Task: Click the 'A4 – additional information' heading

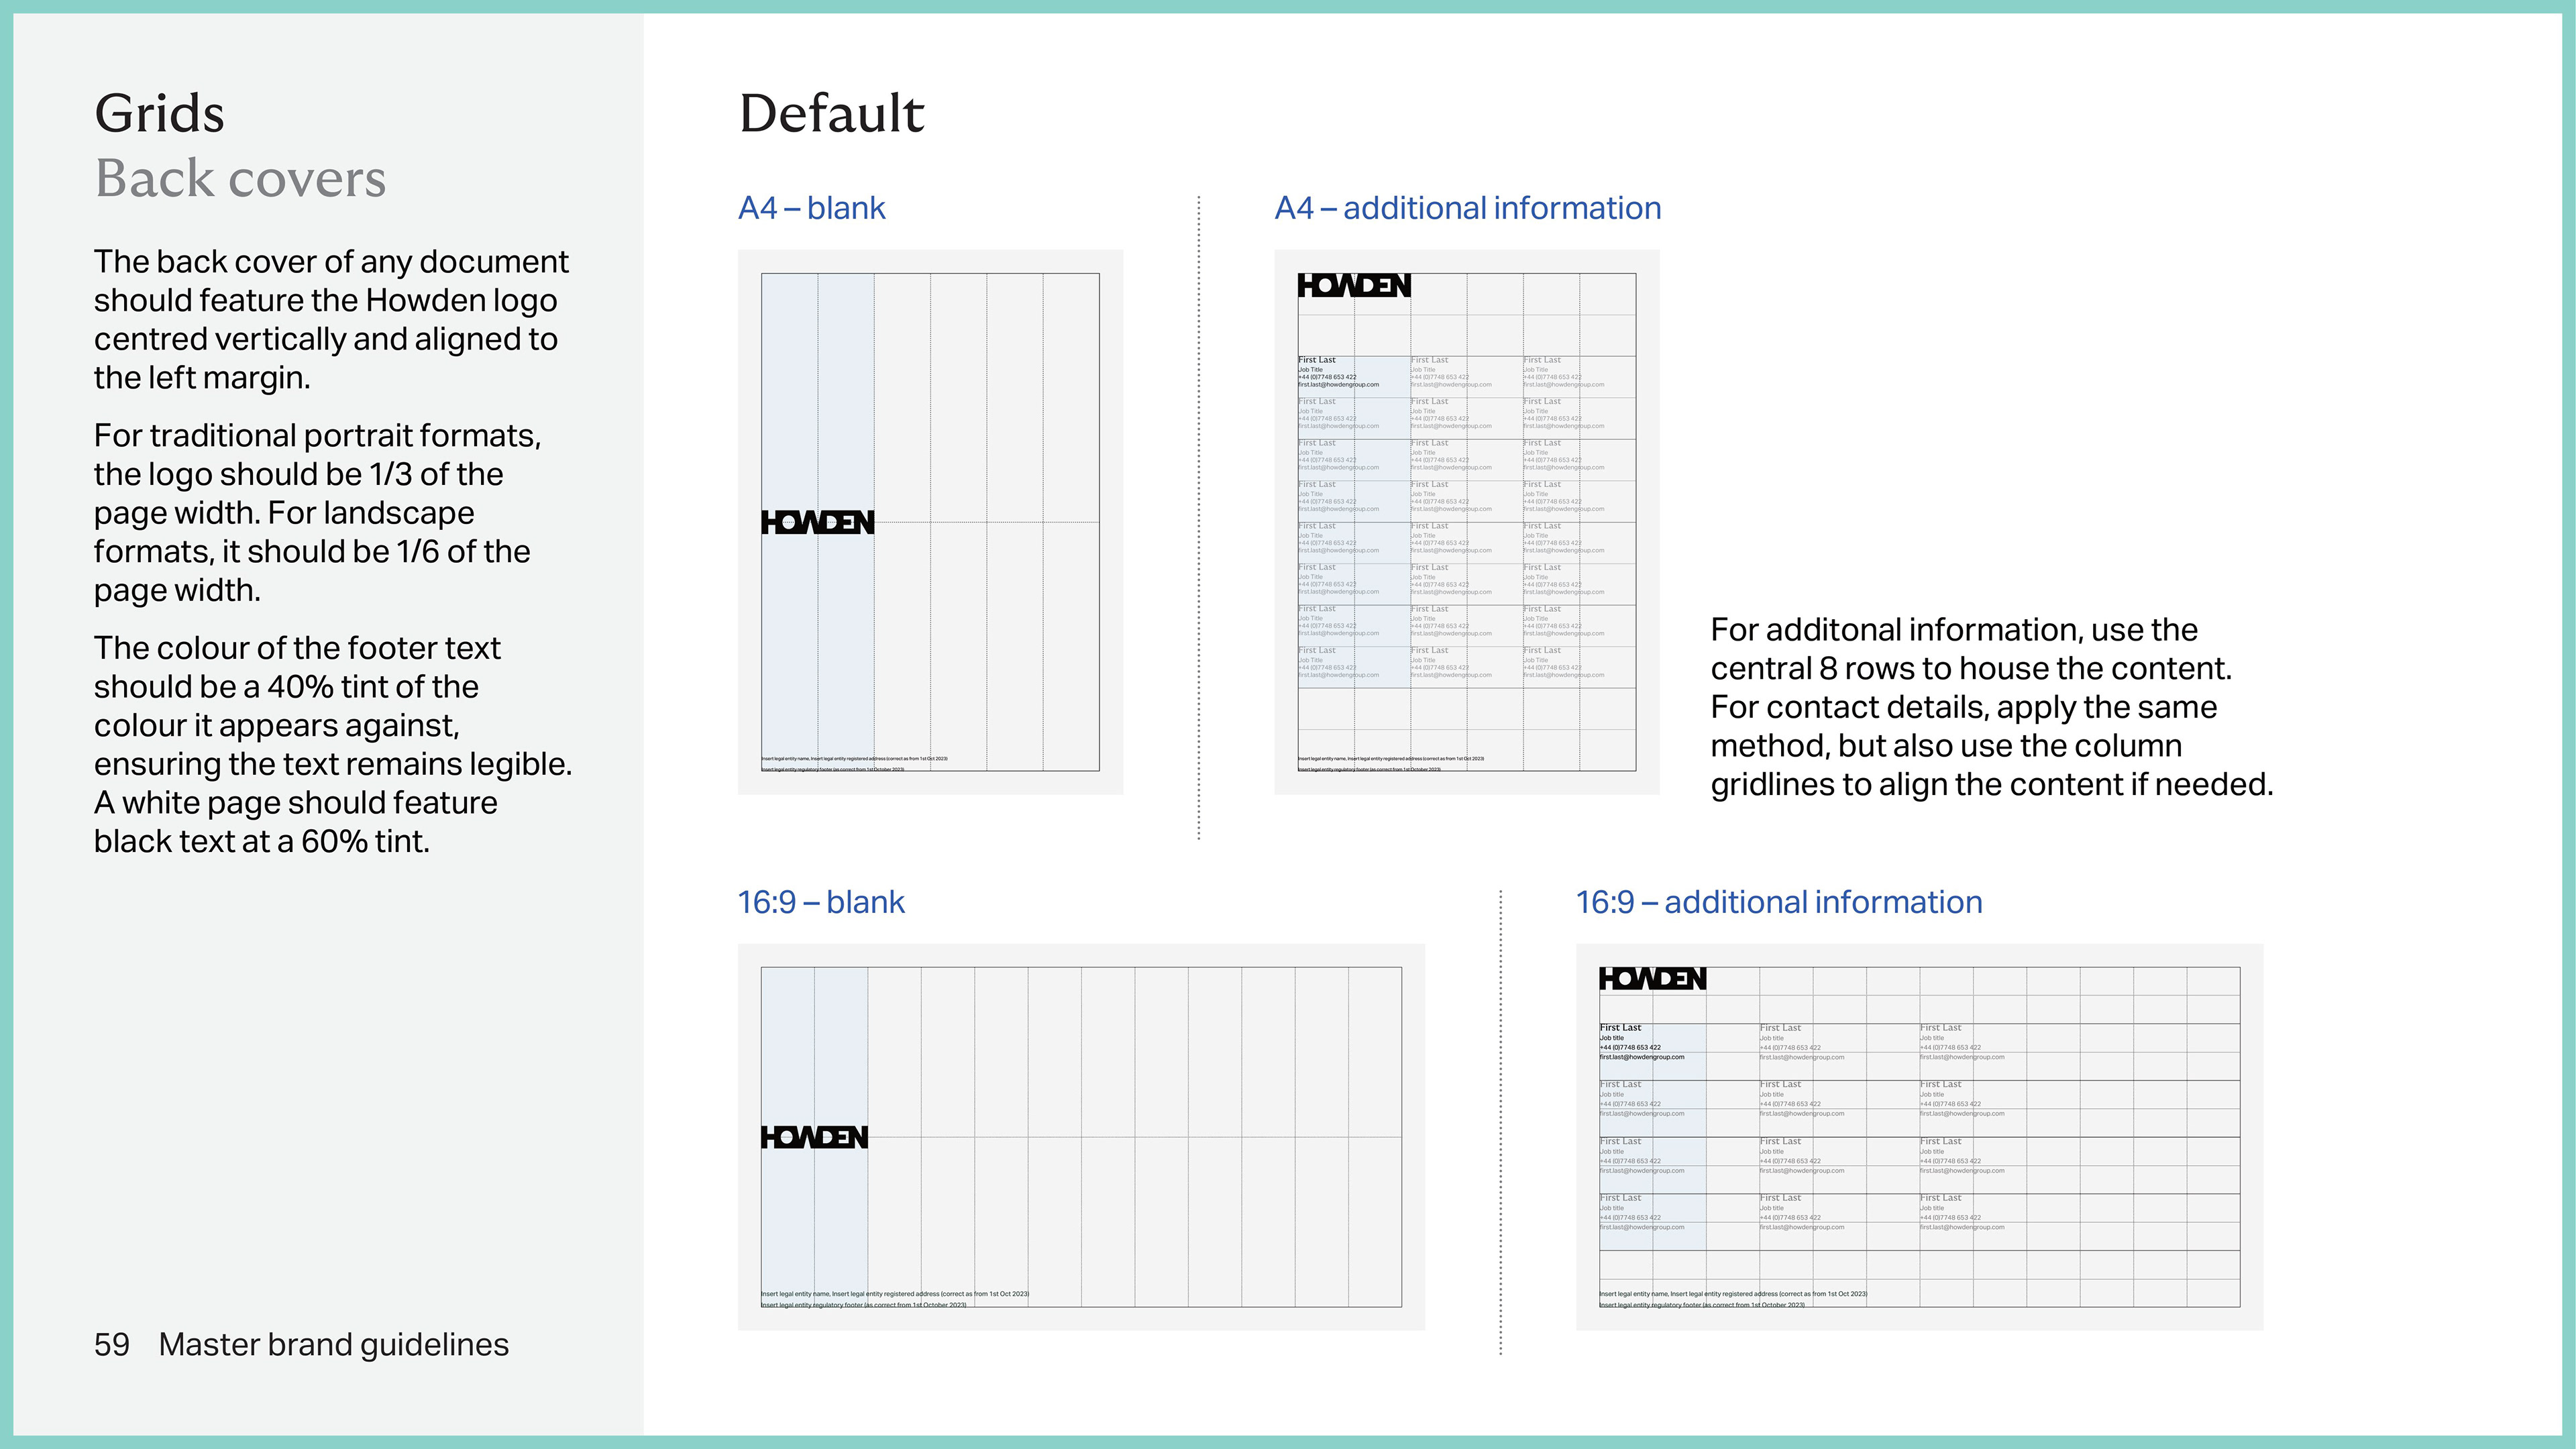Action: point(1467,208)
